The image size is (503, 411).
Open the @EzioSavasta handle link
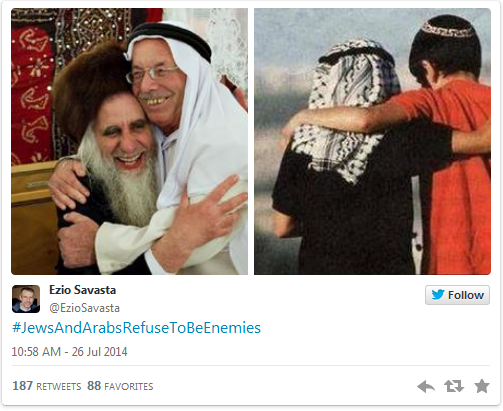pos(84,308)
